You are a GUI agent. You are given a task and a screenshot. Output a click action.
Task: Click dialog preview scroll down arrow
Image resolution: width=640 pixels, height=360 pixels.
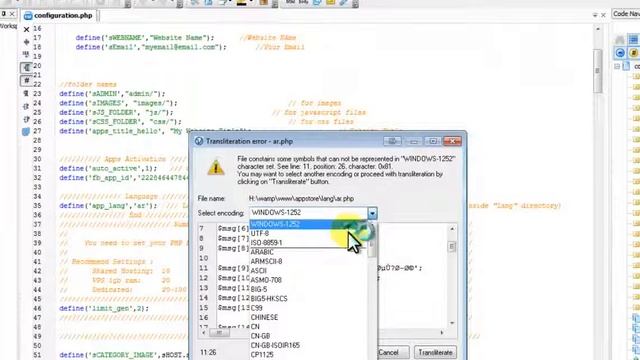(x=452, y=323)
